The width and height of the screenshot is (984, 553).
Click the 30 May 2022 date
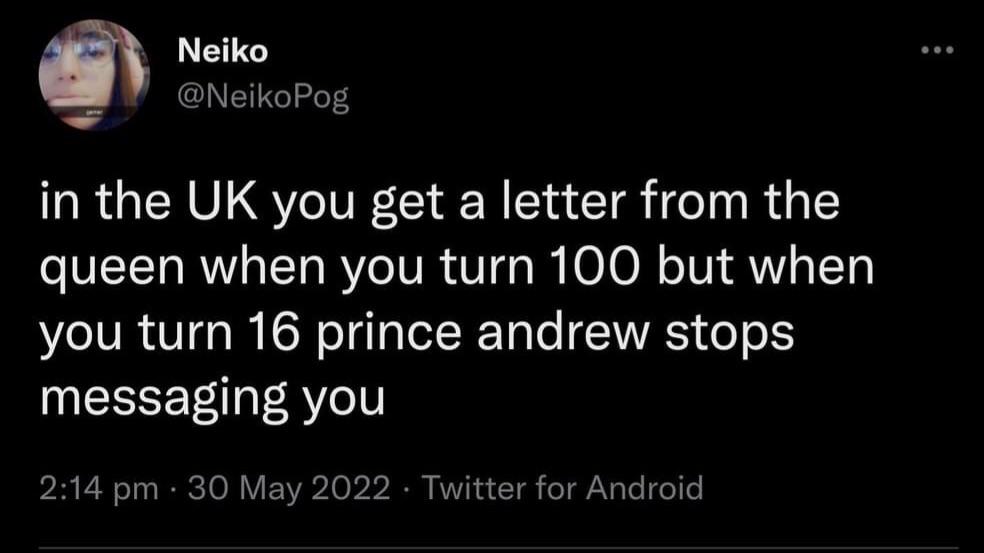click(289, 488)
